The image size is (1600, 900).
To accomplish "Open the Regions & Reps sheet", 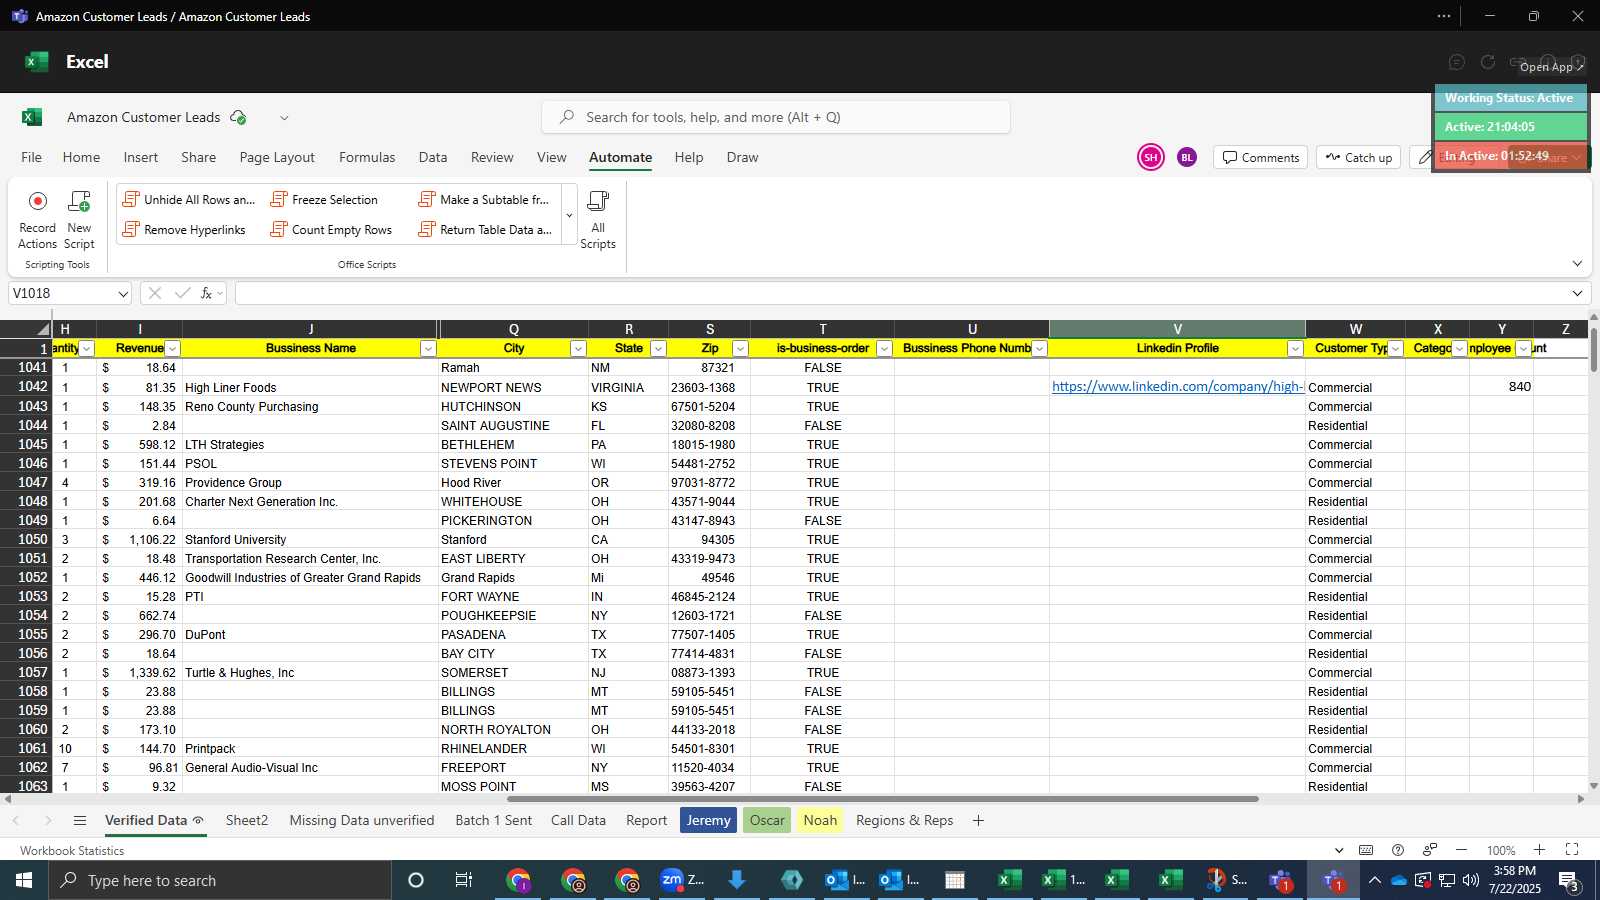I will [904, 821].
